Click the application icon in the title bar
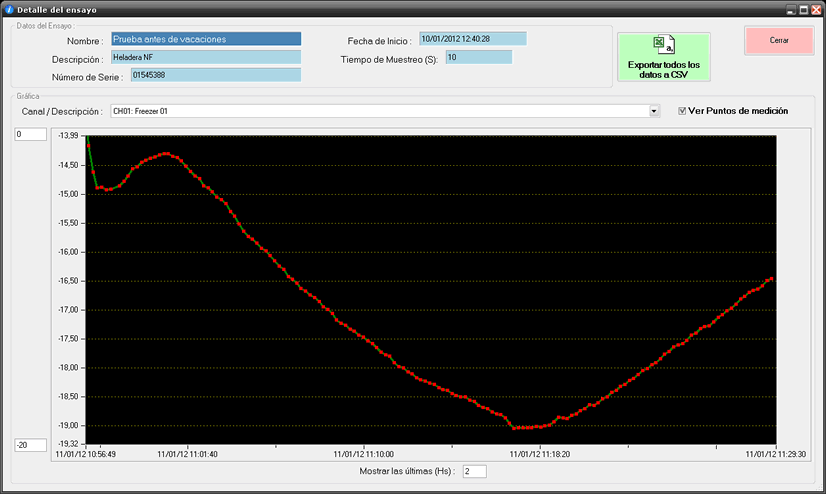Viewport: 826px width, 494px height. (8, 8)
